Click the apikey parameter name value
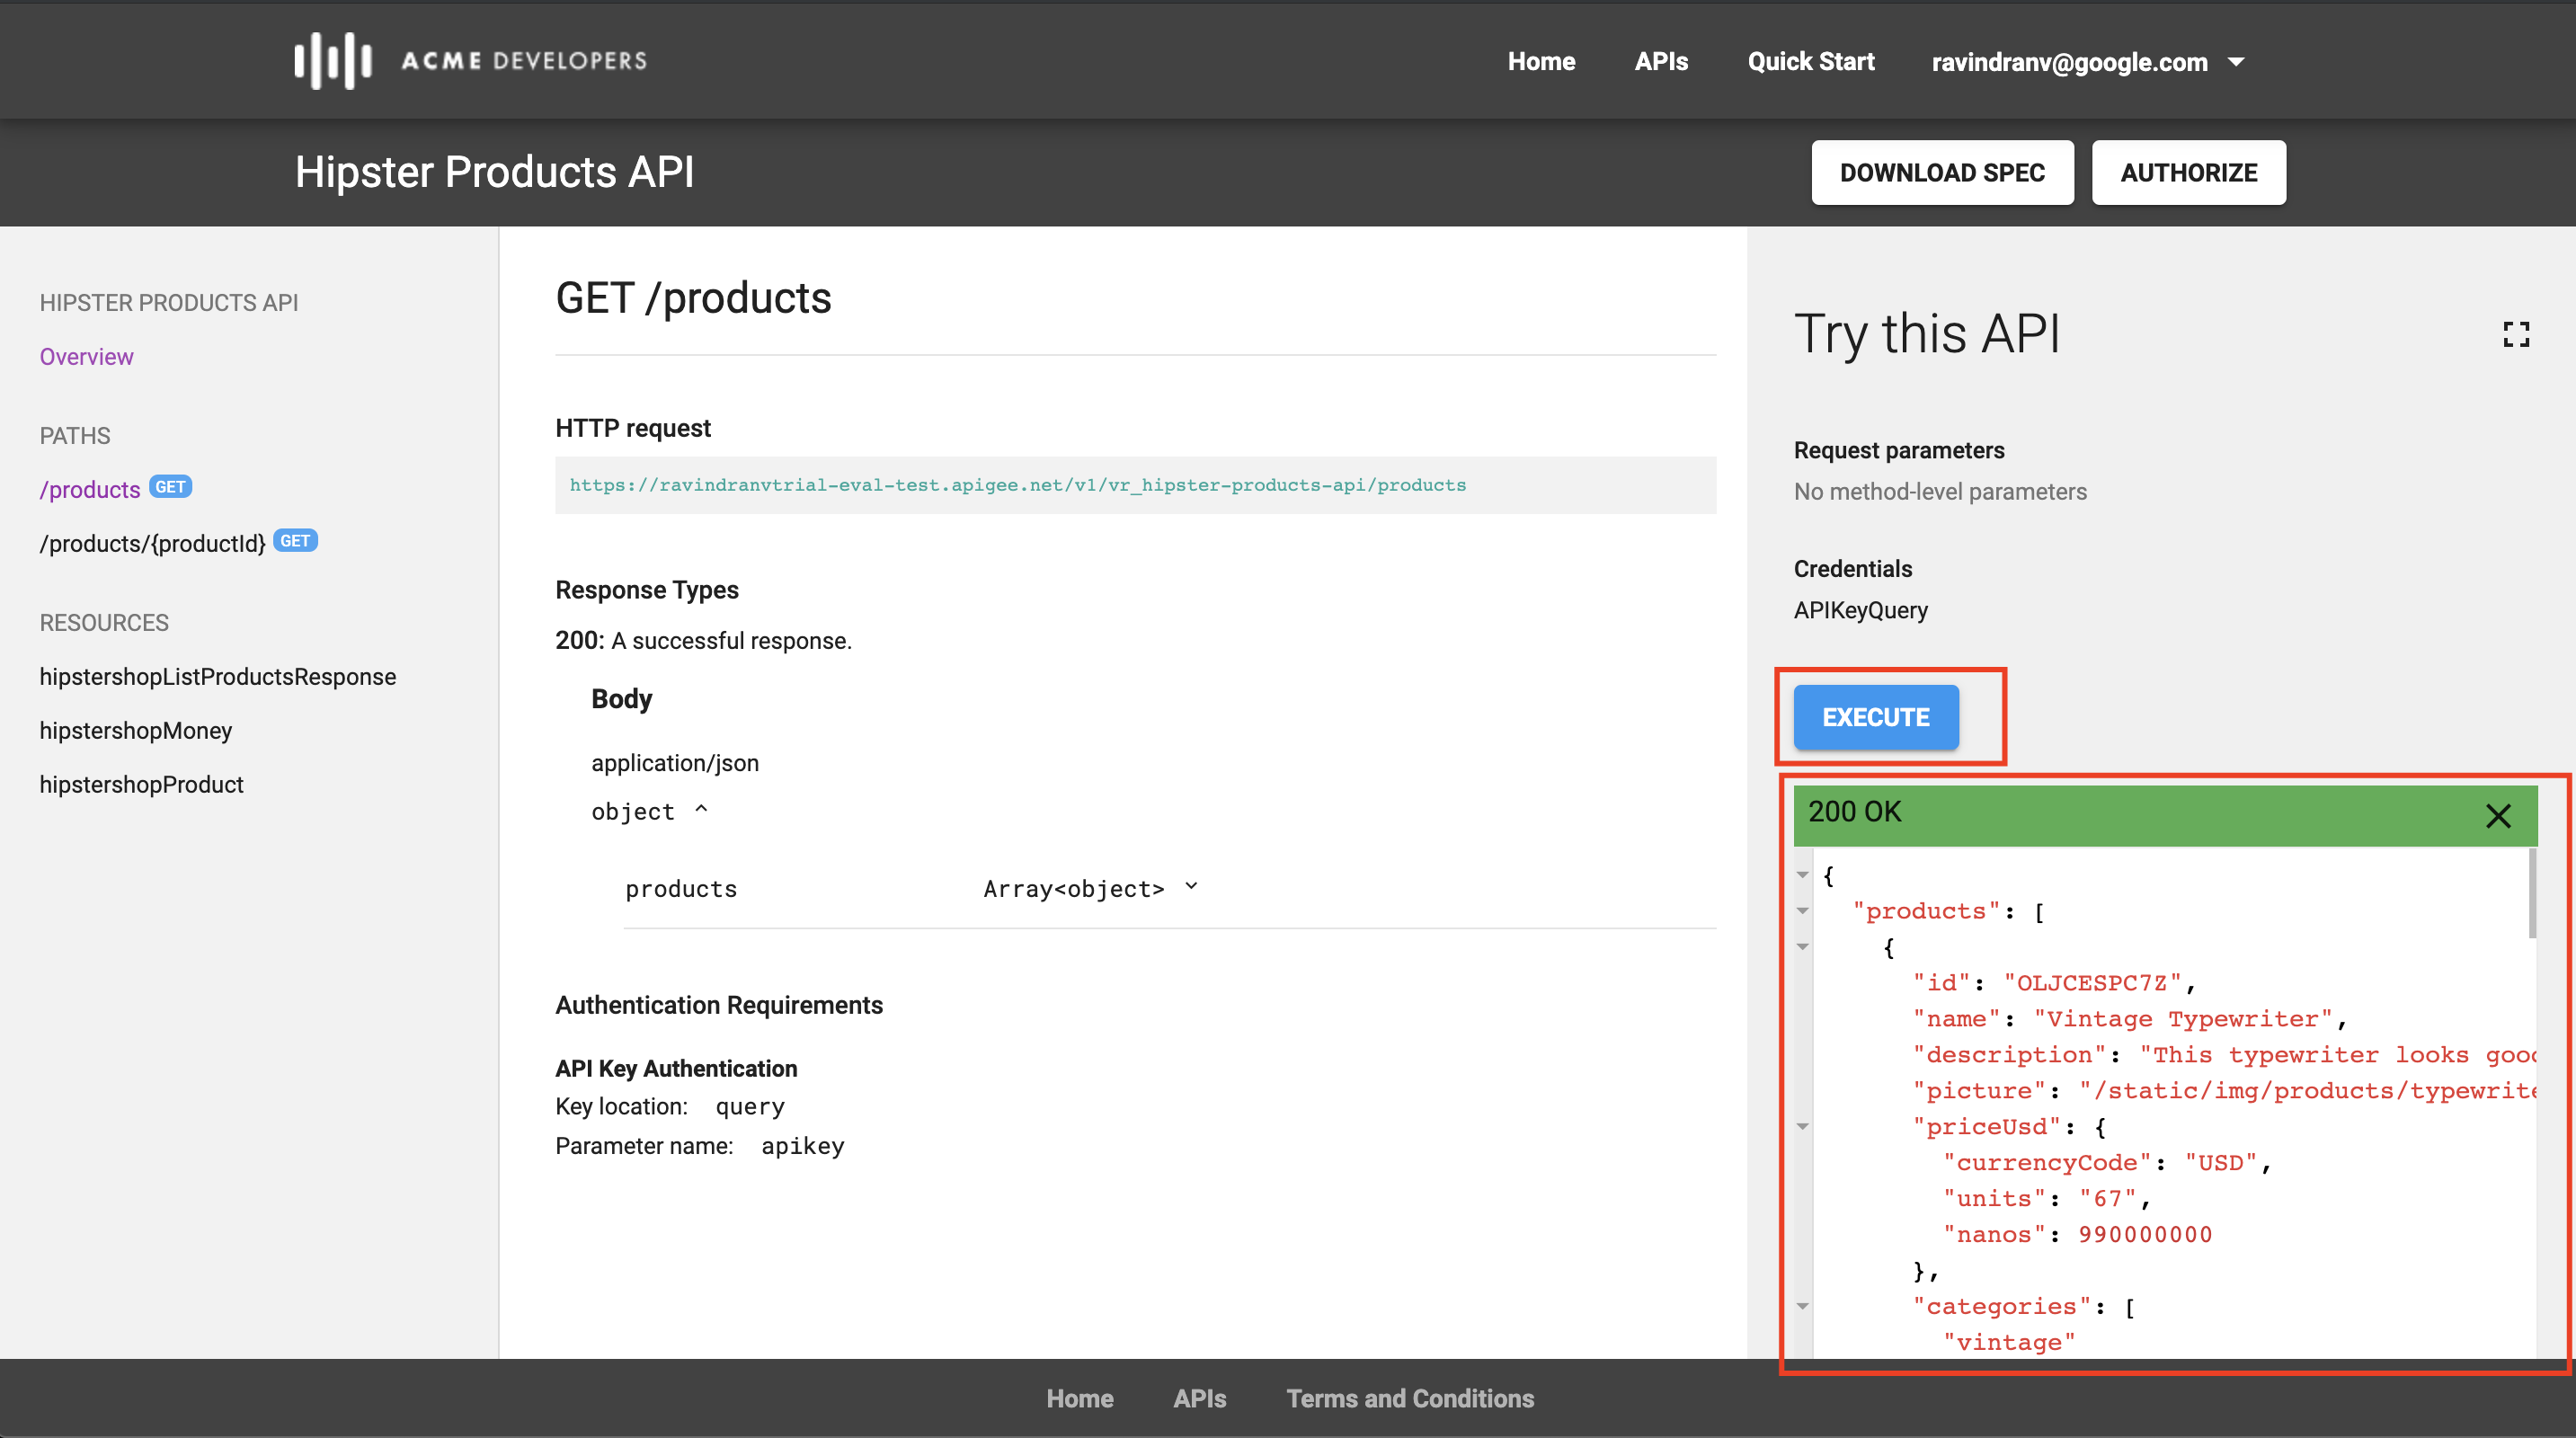This screenshot has height=1438, width=2576. tap(803, 1146)
